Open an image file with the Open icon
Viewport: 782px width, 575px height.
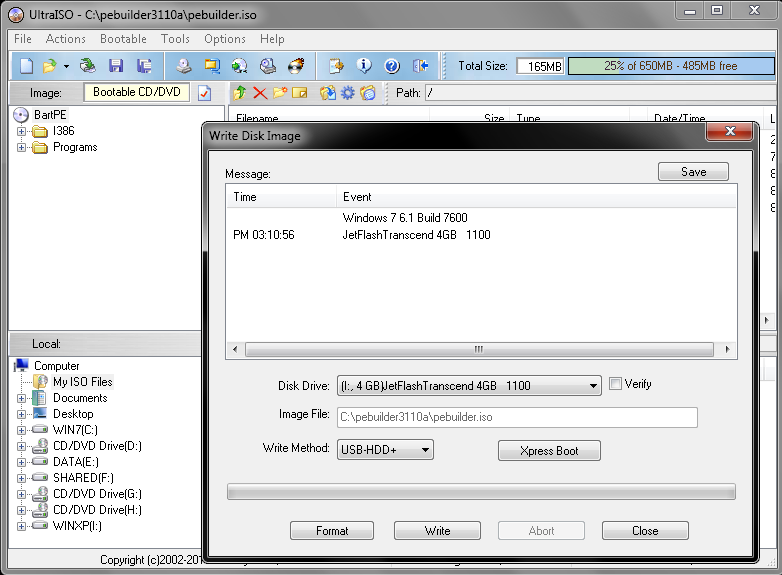50,66
